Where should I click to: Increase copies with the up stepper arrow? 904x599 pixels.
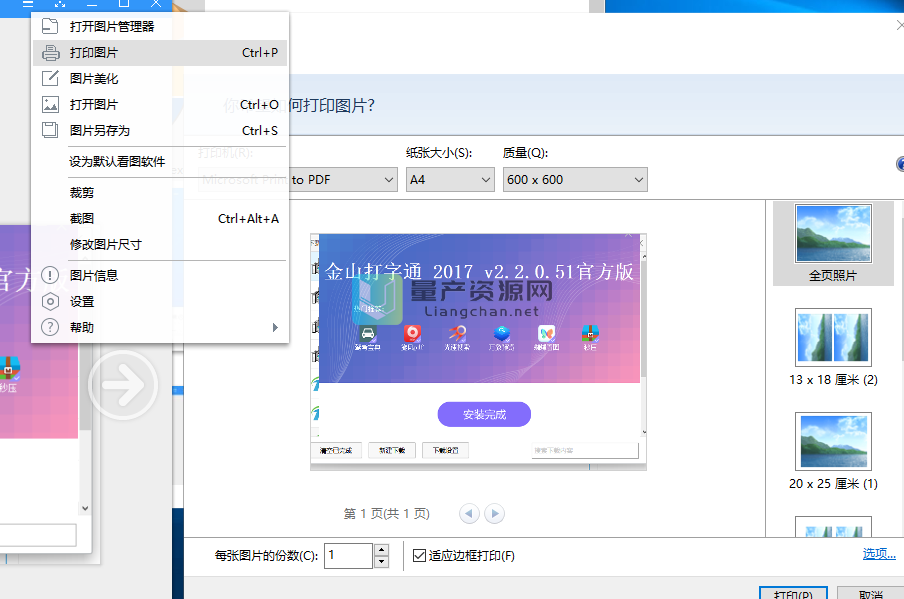point(381,549)
